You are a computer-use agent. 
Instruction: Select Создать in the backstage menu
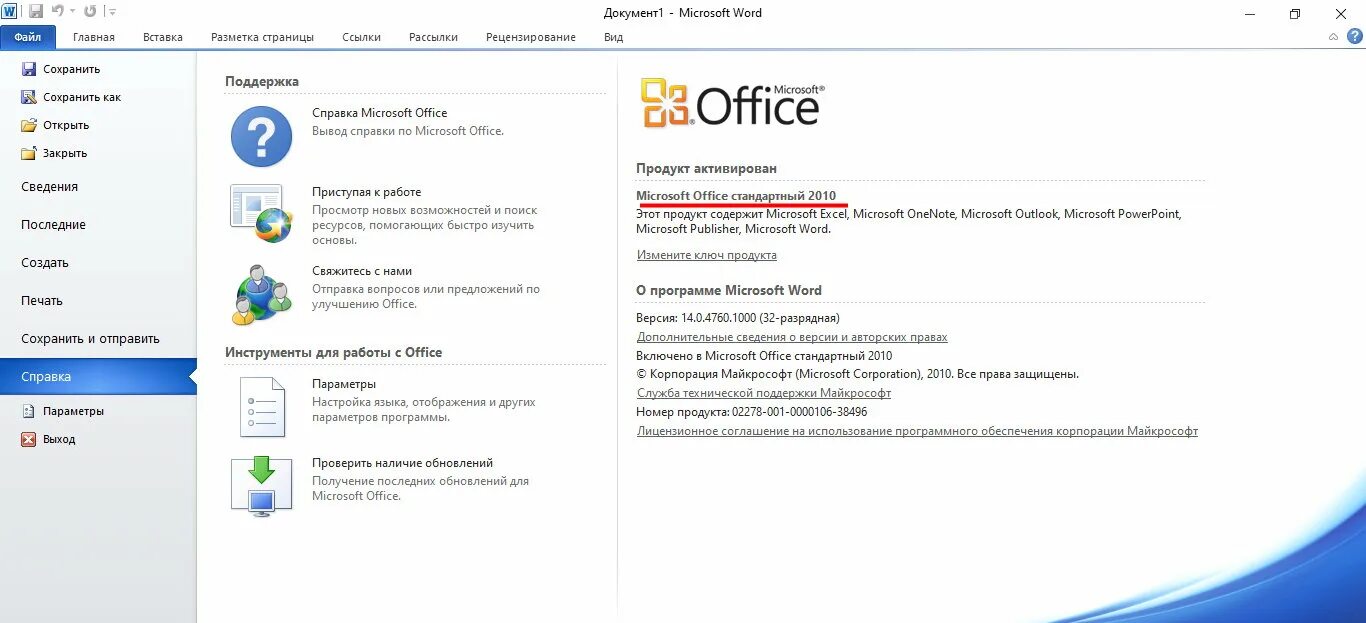coord(98,263)
